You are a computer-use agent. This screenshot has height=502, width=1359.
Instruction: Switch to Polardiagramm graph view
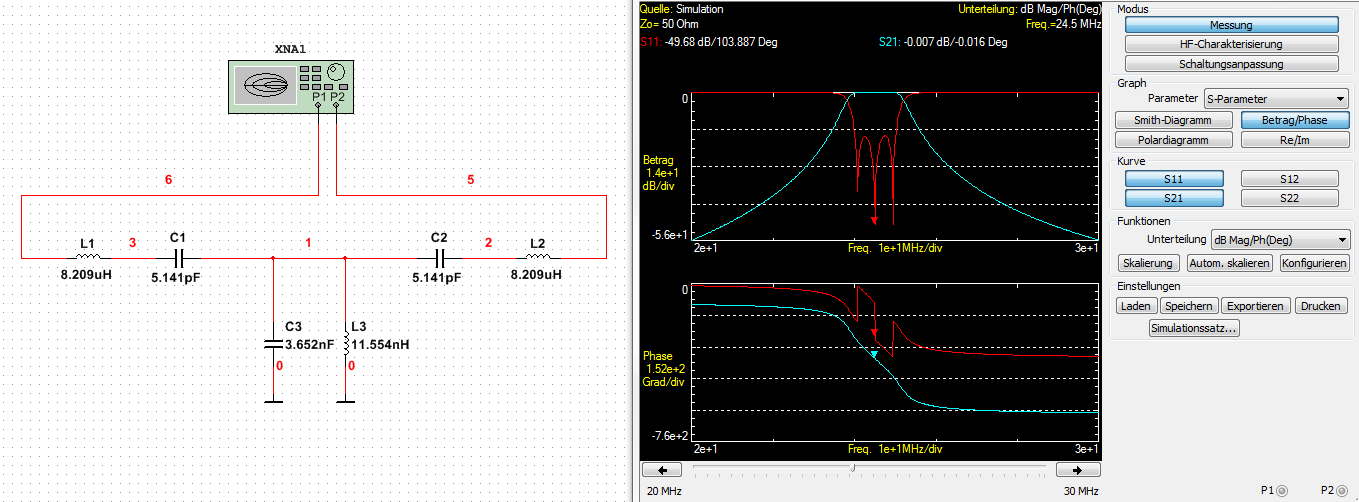coord(1173,140)
